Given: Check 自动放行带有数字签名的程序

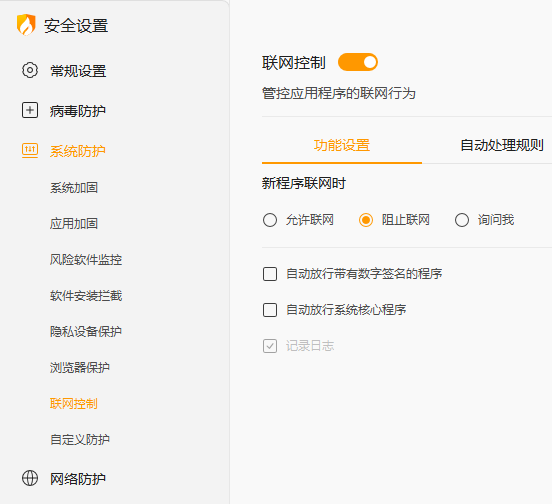Looking at the screenshot, I should click(x=270, y=274).
